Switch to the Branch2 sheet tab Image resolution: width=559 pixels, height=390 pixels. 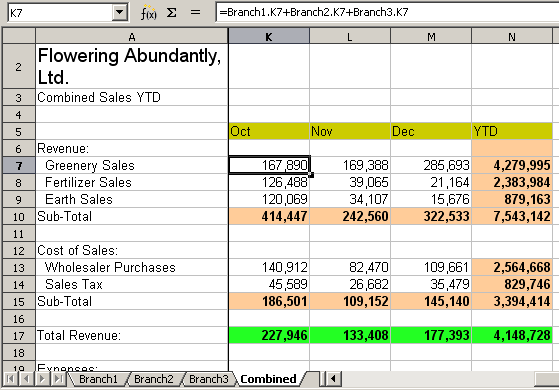click(154, 379)
